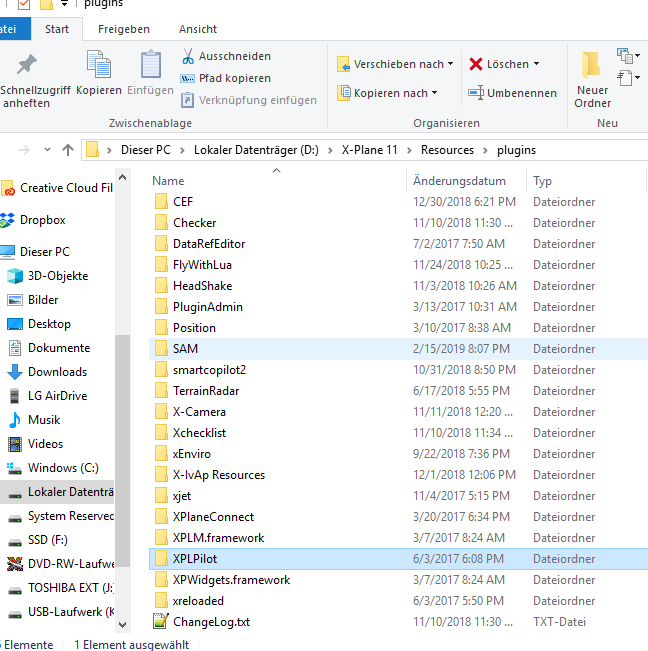Switch to the Freigeben ribbon tab
The image size is (648, 651).
(124, 29)
